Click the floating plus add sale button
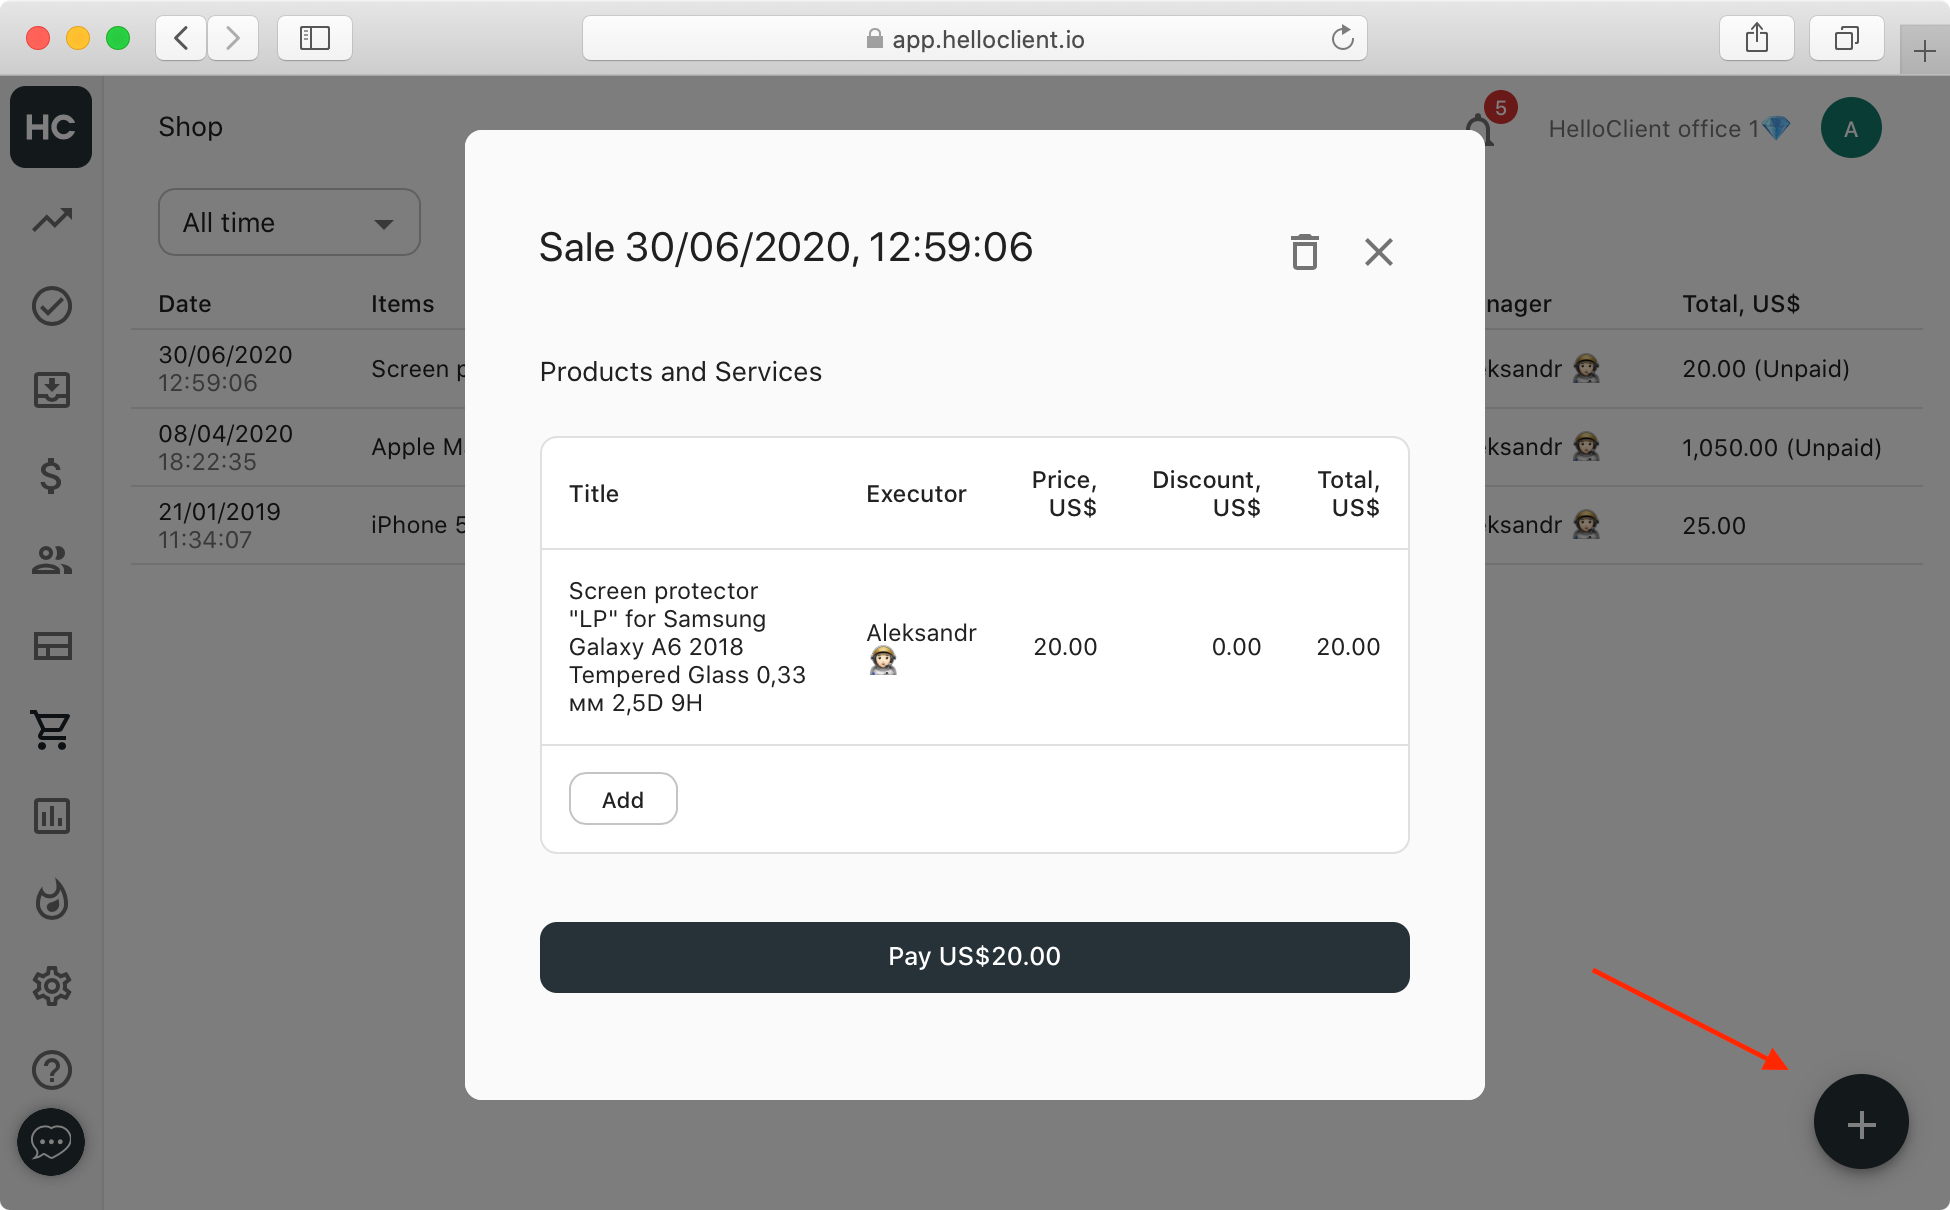 [1861, 1122]
